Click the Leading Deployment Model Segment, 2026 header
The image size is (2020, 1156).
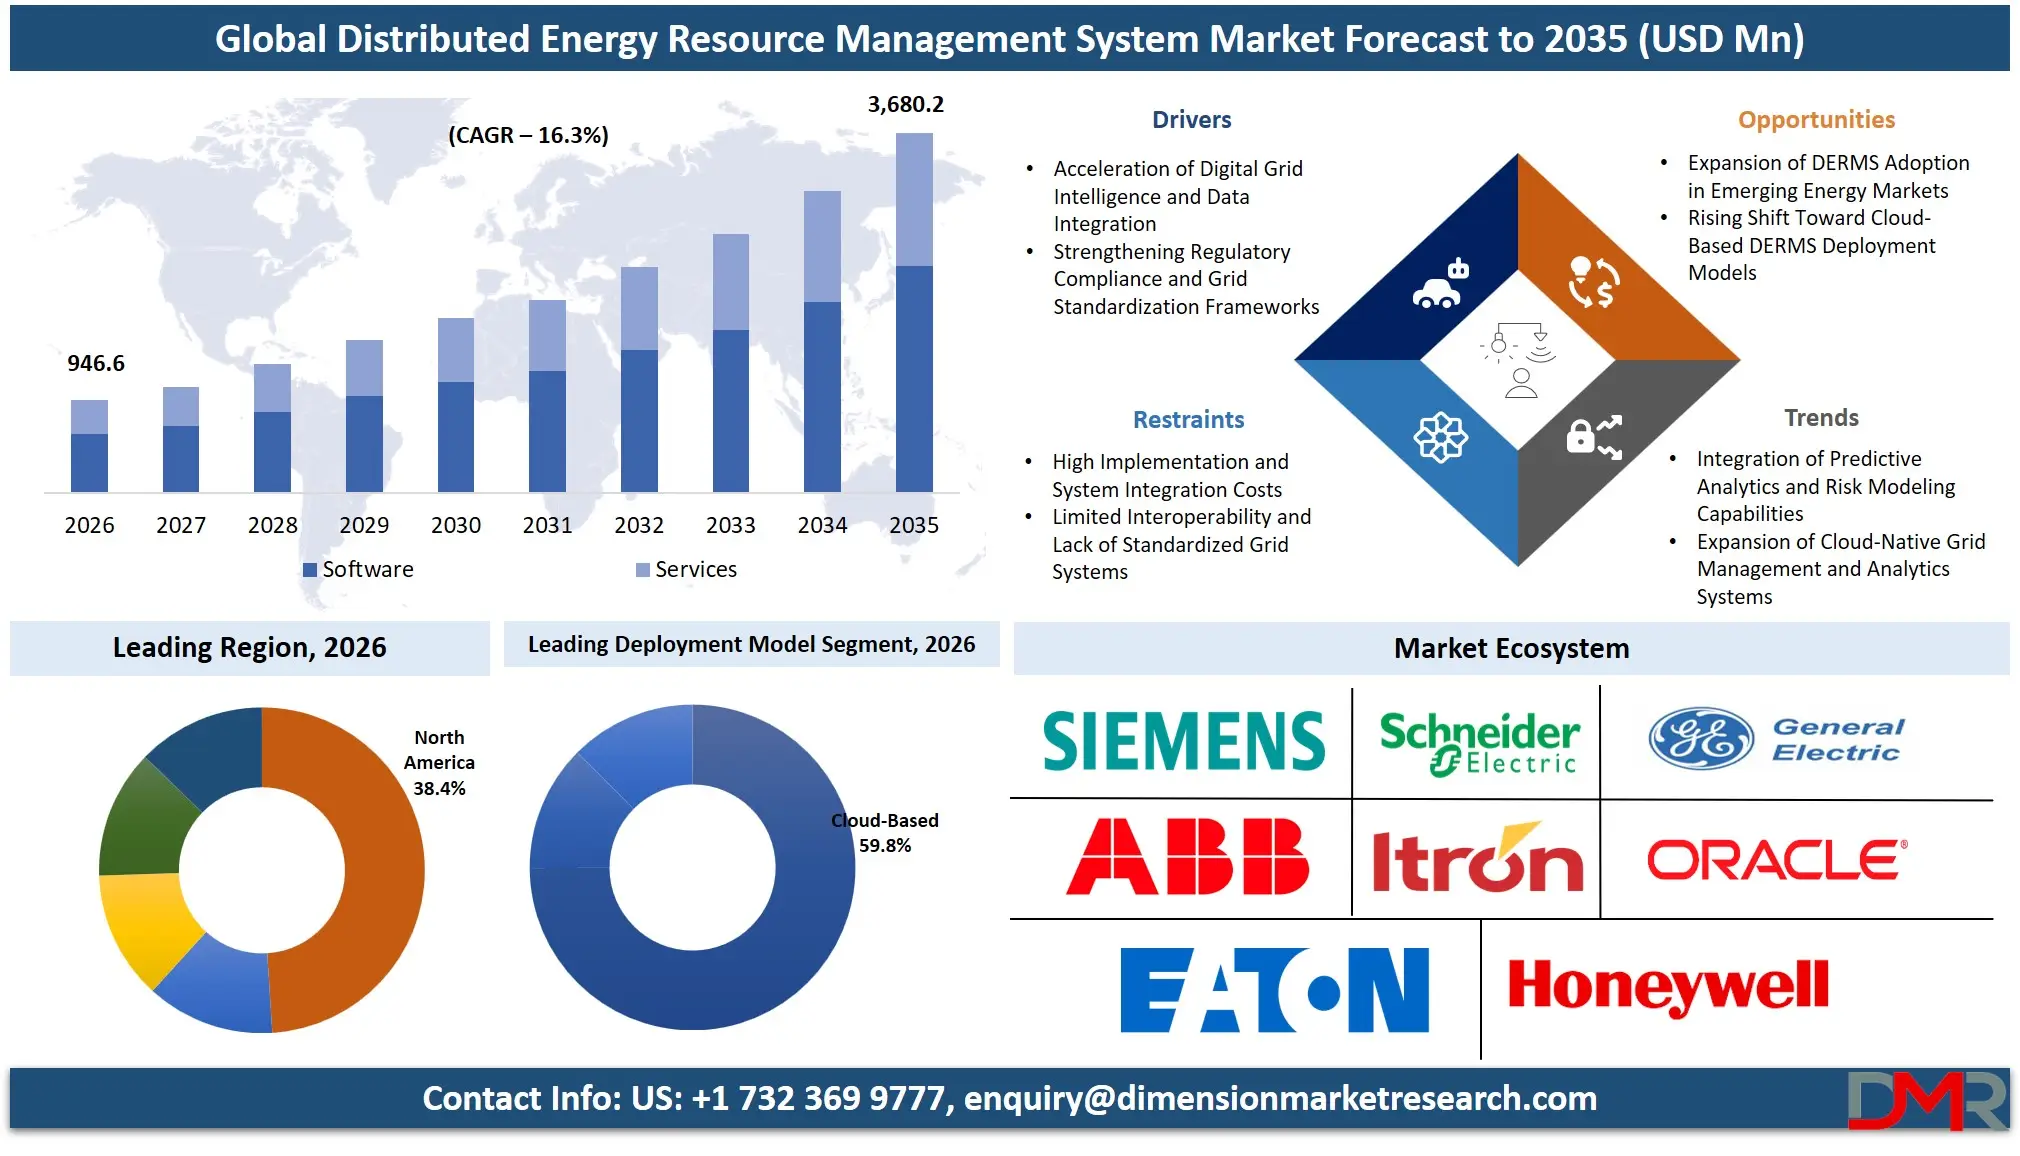coord(752,645)
